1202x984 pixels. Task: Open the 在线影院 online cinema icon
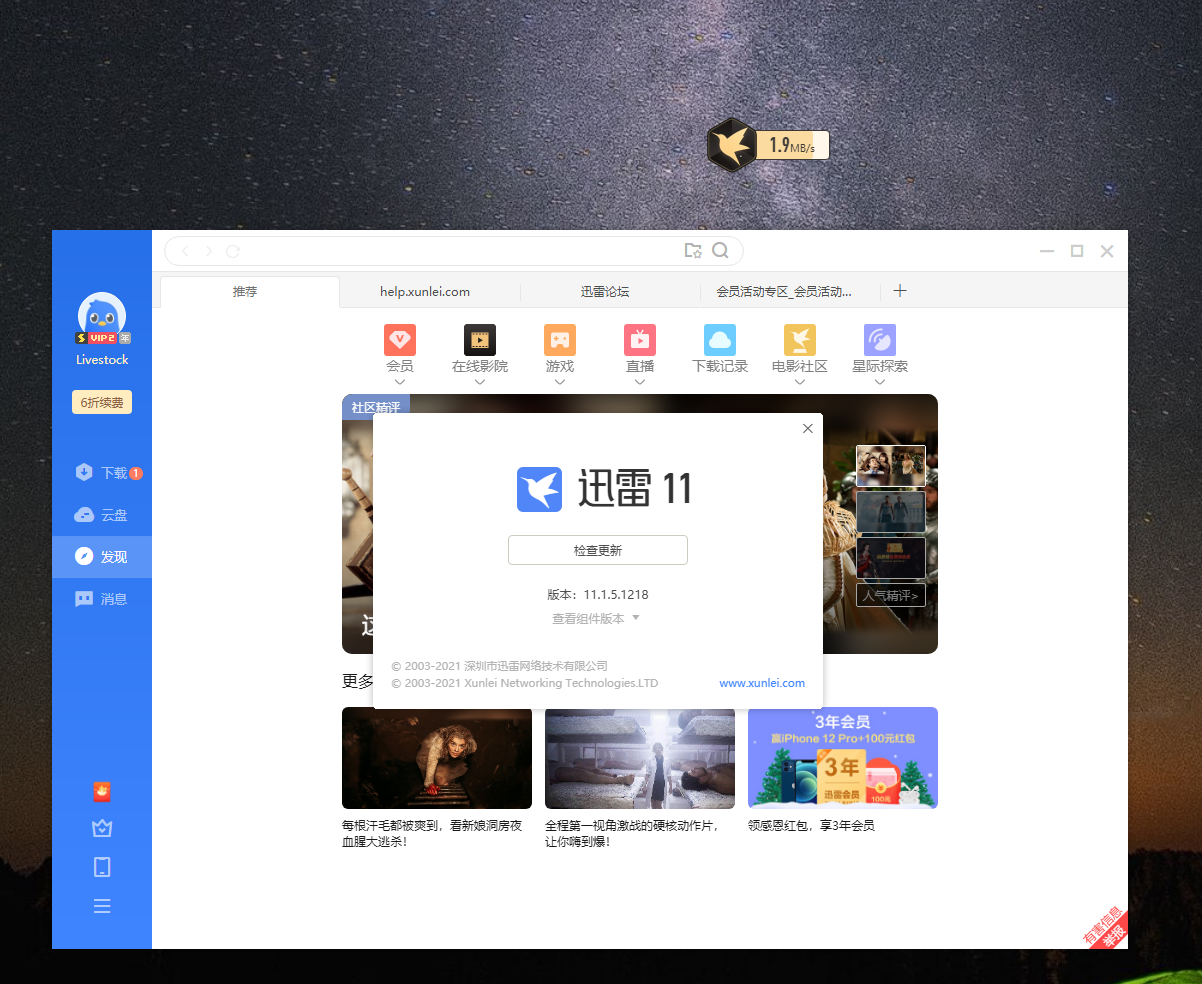[x=480, y=340]
